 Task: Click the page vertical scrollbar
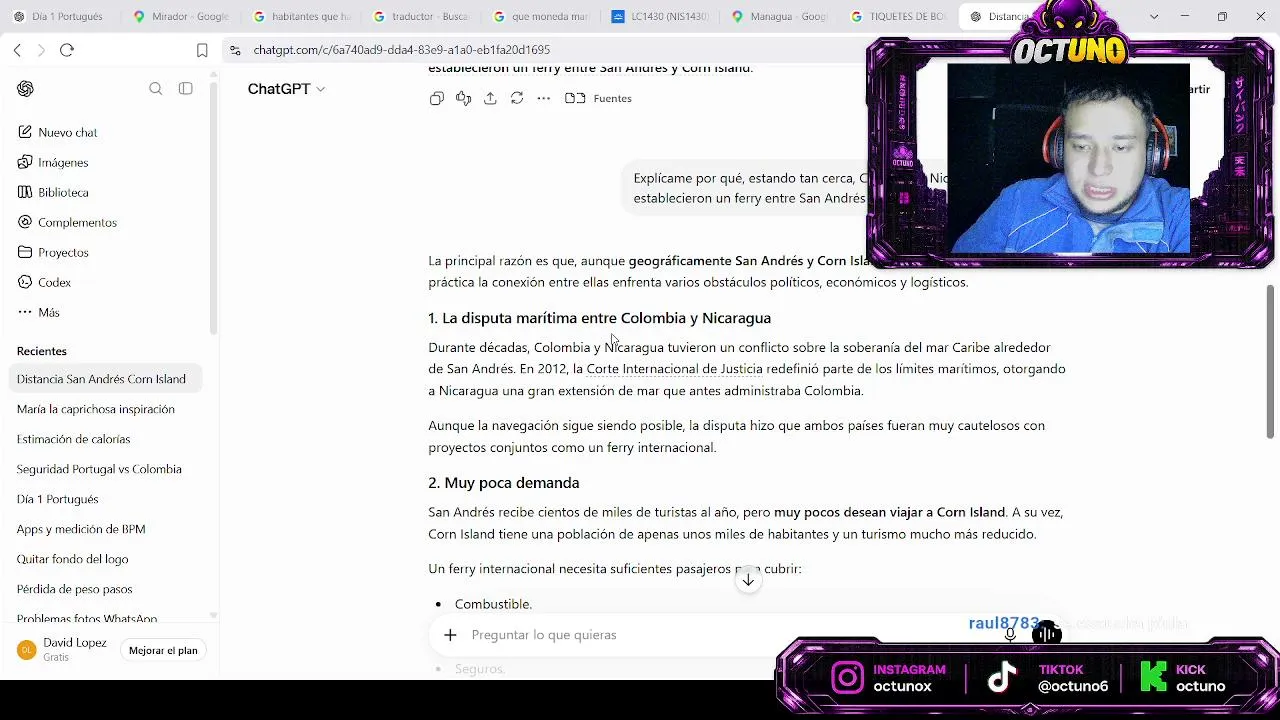point(1272,360)
